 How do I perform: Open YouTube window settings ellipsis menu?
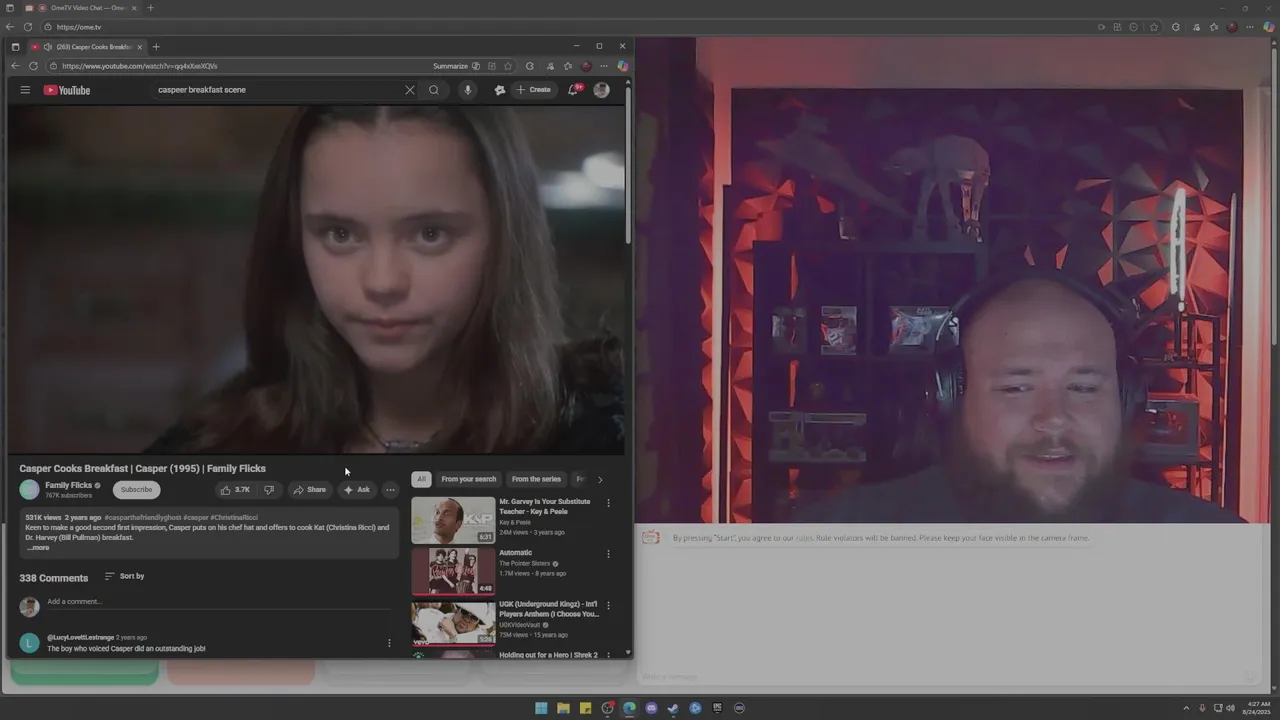[x=603, y=66]
